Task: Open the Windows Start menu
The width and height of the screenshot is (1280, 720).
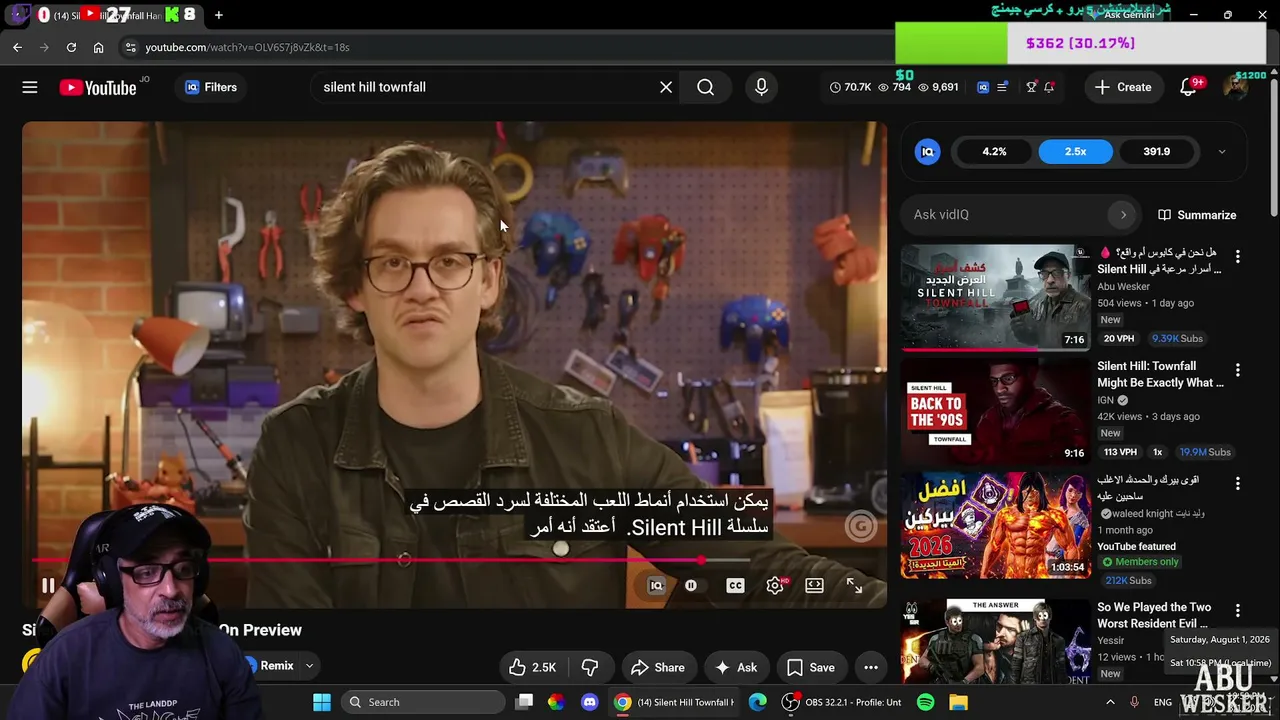Action: [x=322, y=702]
